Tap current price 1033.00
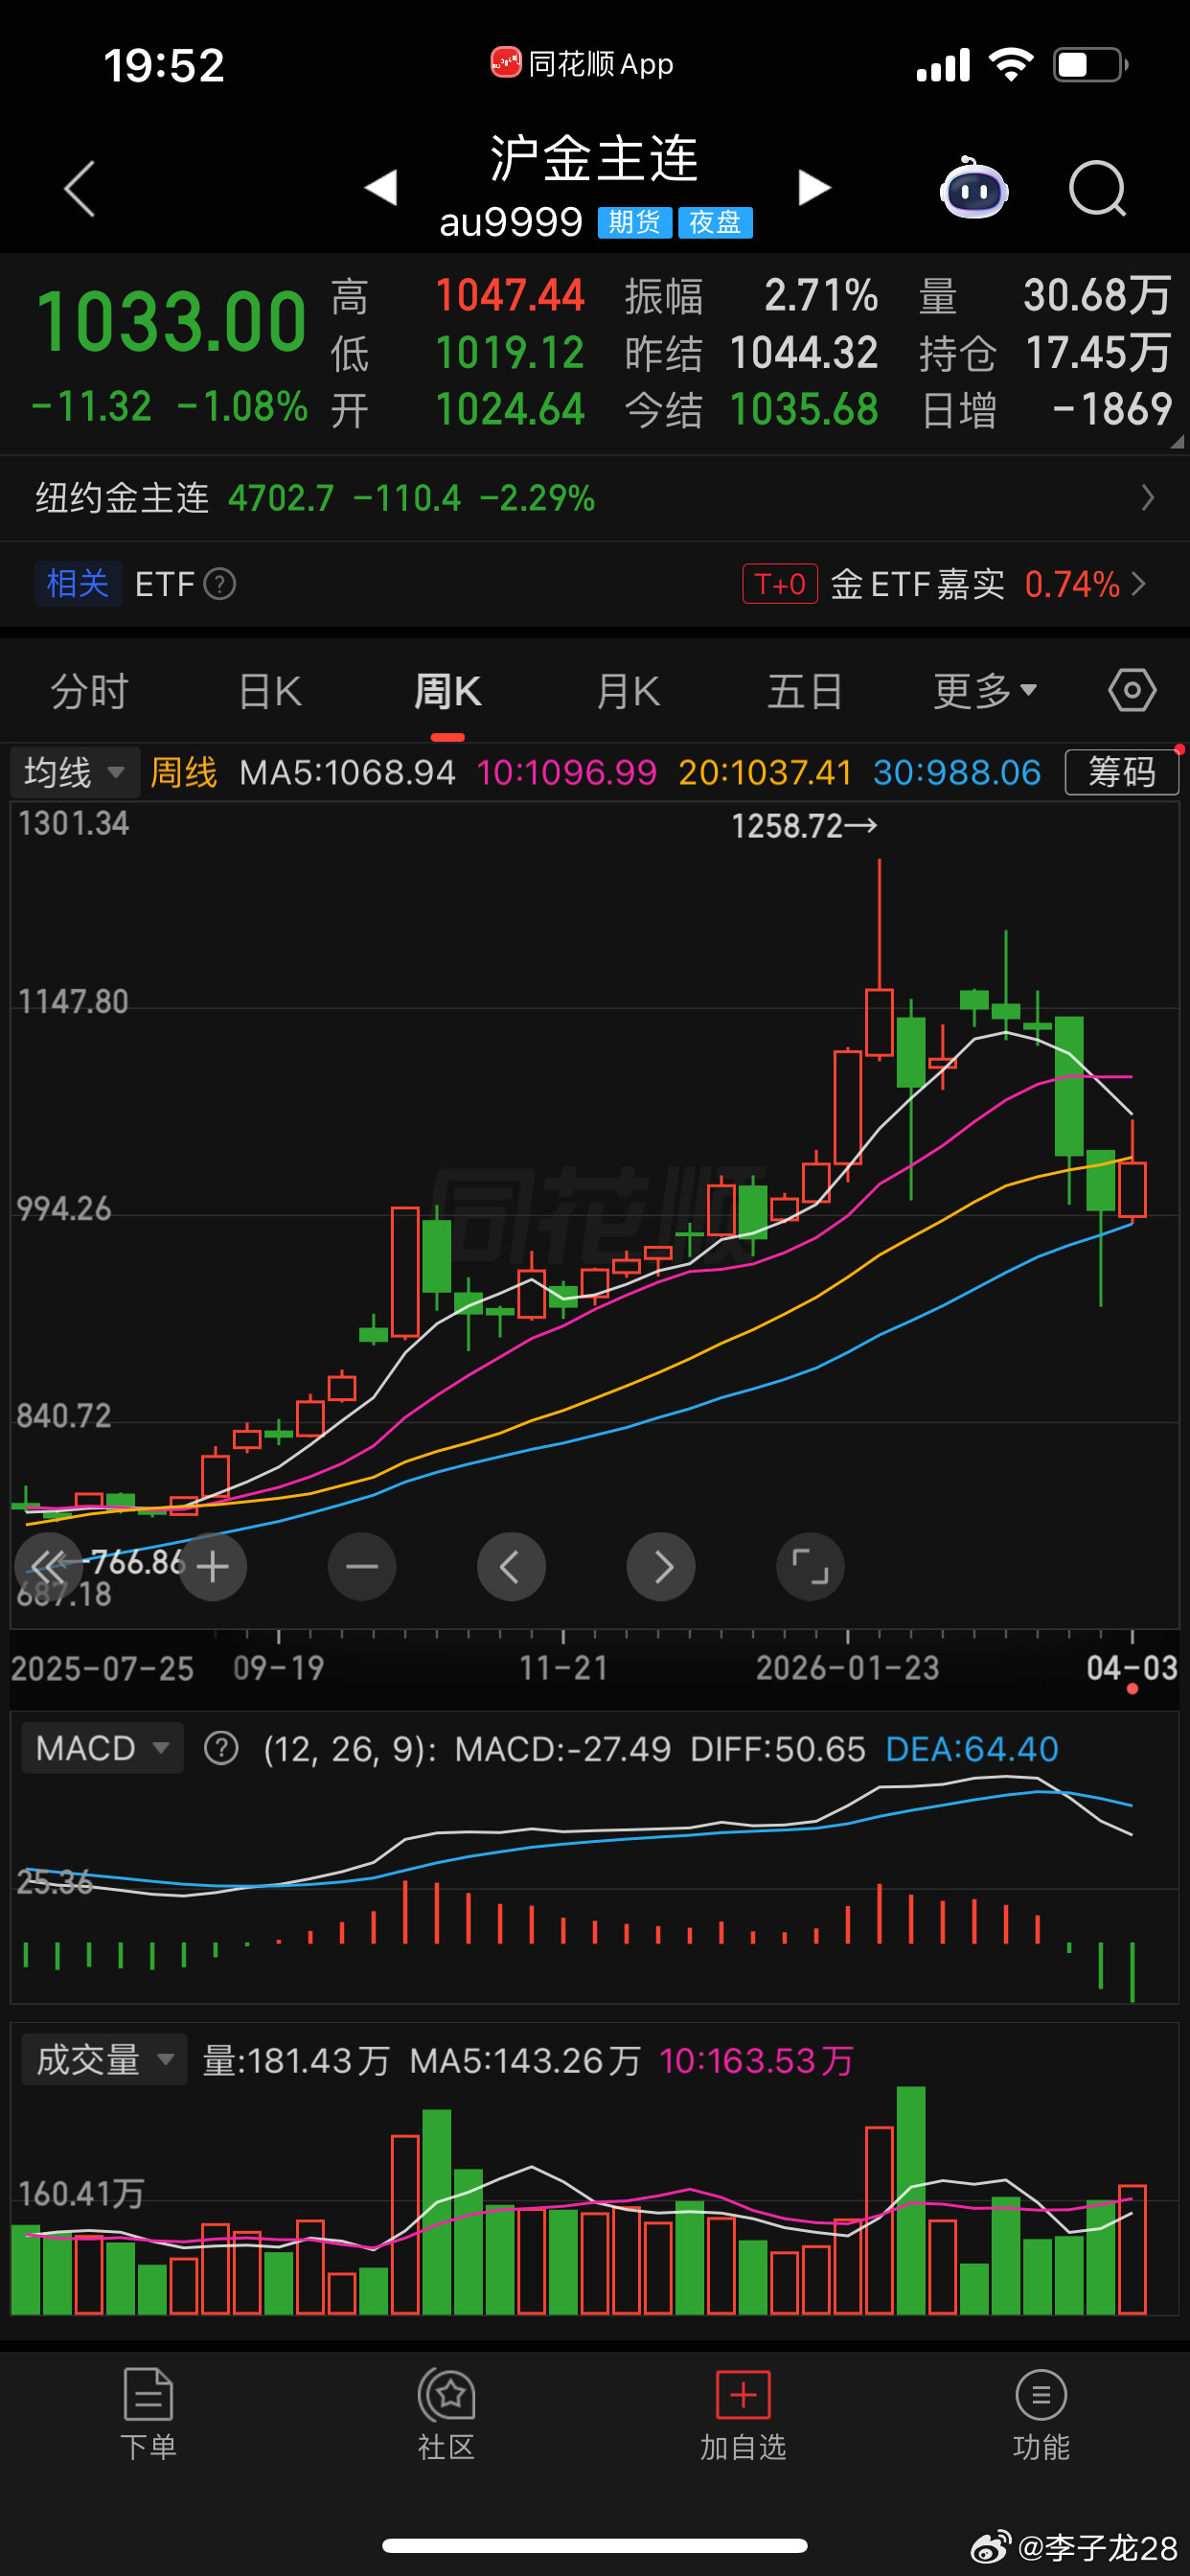The image size is (1190, 2576). [171, 322]
